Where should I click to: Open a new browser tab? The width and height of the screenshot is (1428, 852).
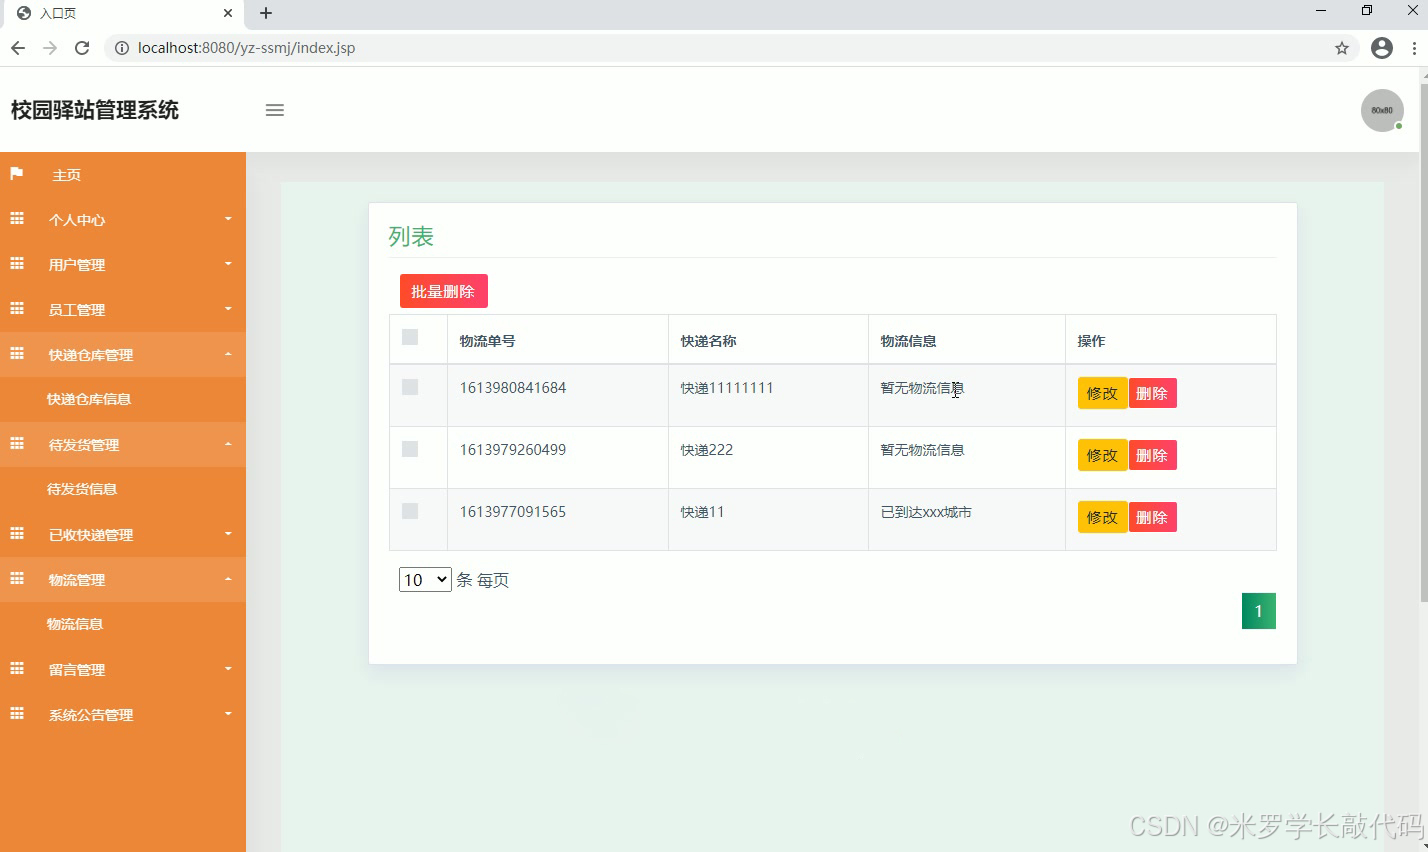click(x=266, y=13)
